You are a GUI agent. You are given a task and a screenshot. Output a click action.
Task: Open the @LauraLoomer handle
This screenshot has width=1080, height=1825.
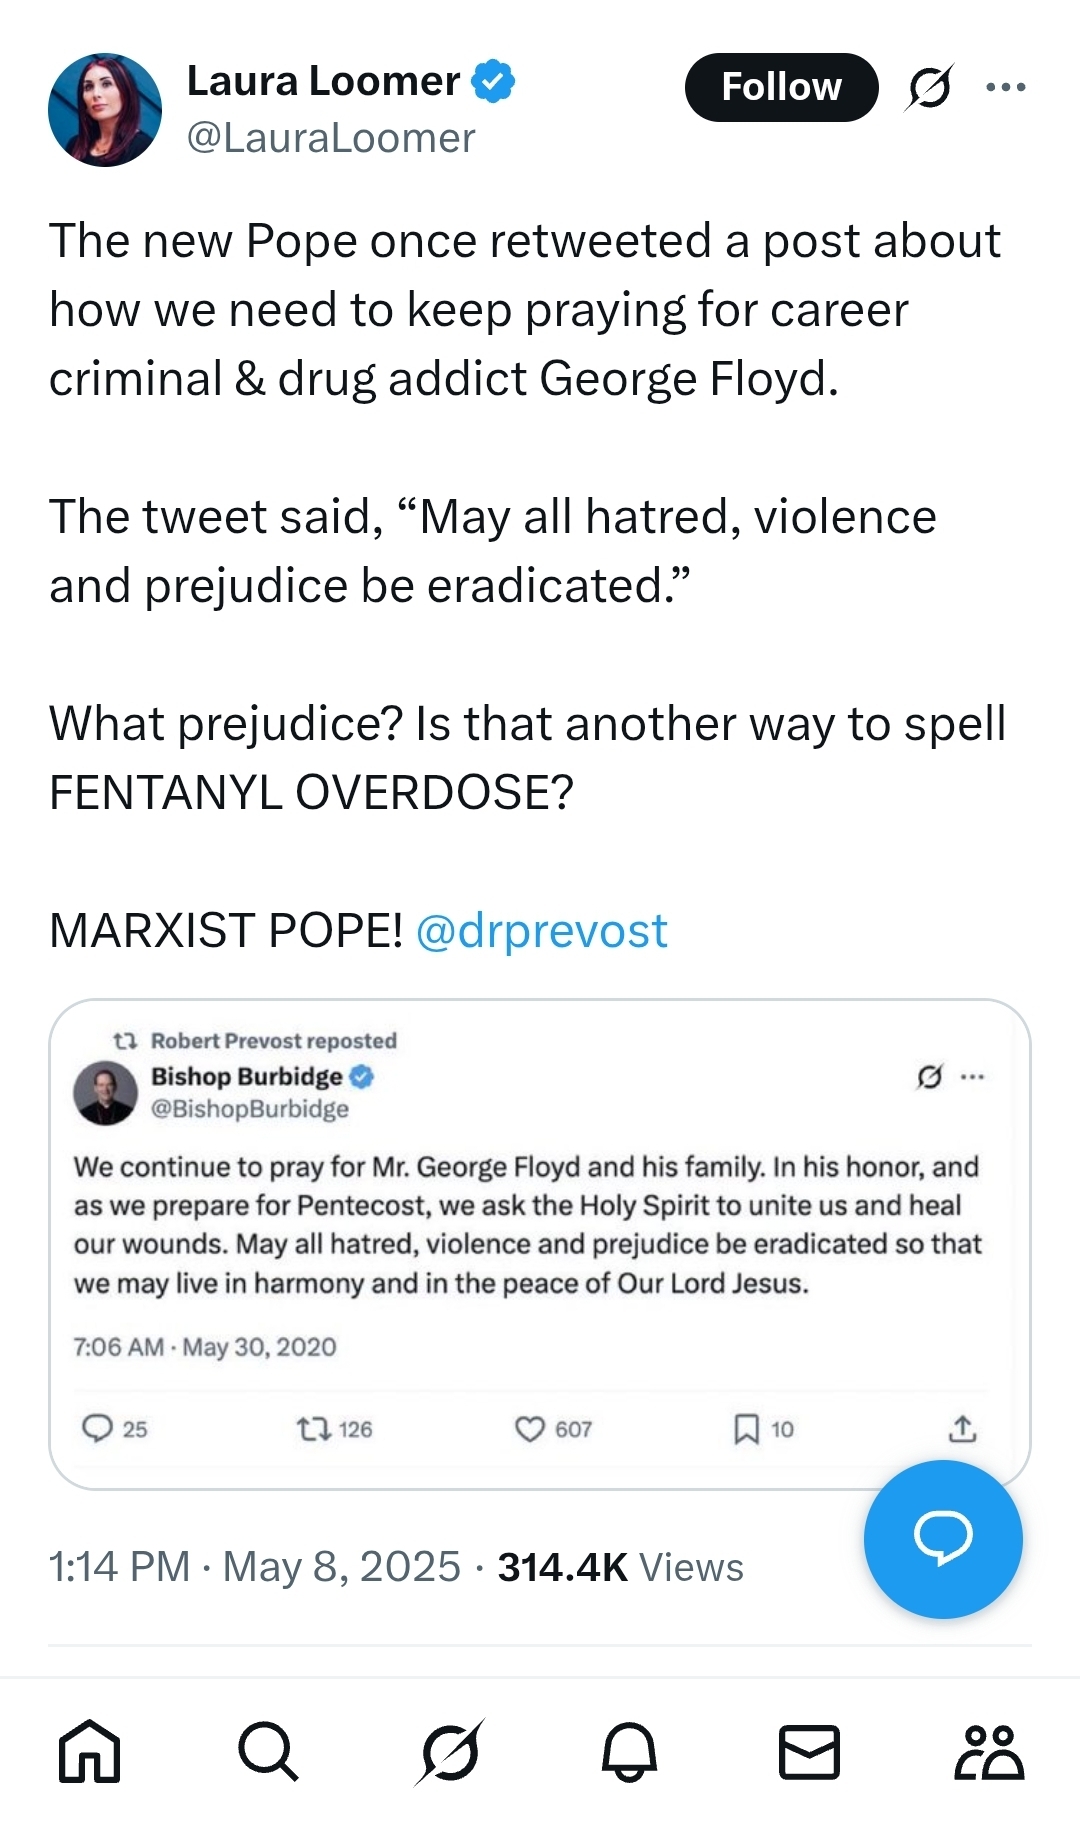point(331,139)
